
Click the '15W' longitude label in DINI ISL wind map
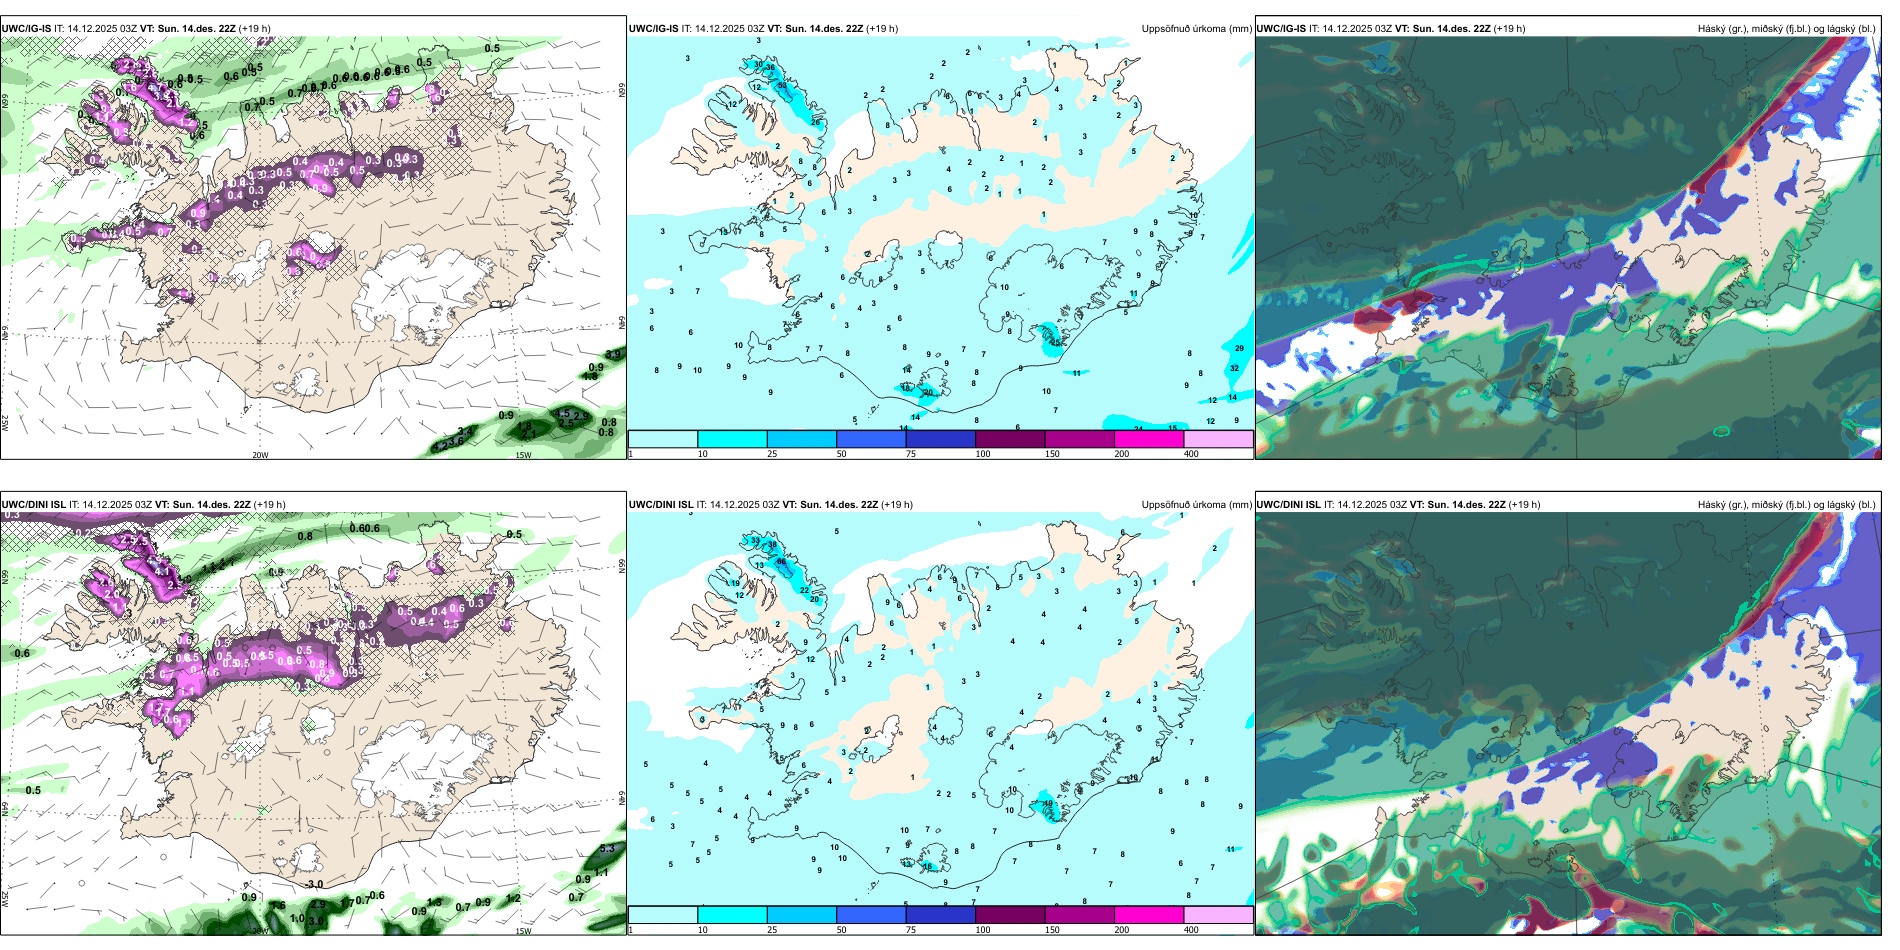(x=523, y=931)
